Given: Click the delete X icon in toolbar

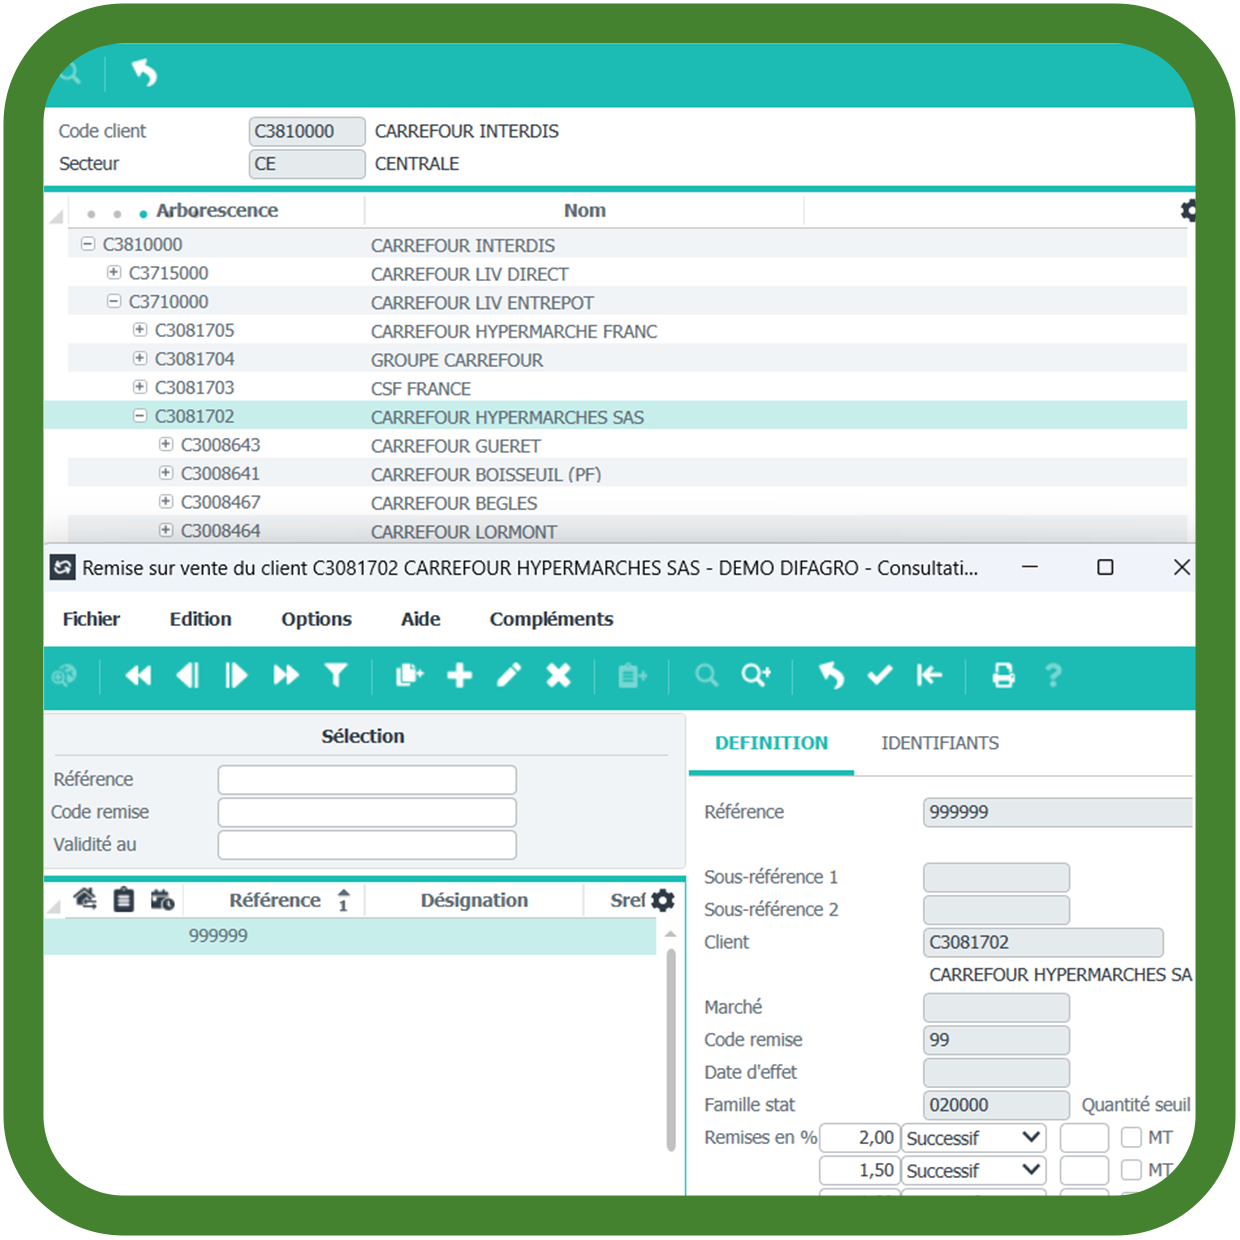Looking at the screenshot, I should 558,676.
